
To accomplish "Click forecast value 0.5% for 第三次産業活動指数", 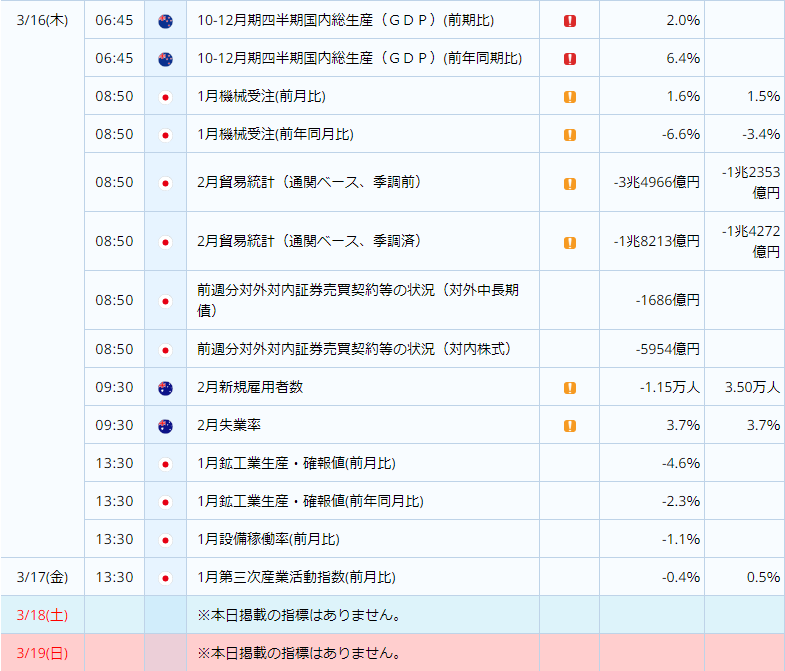I will [x=763, y=577].
